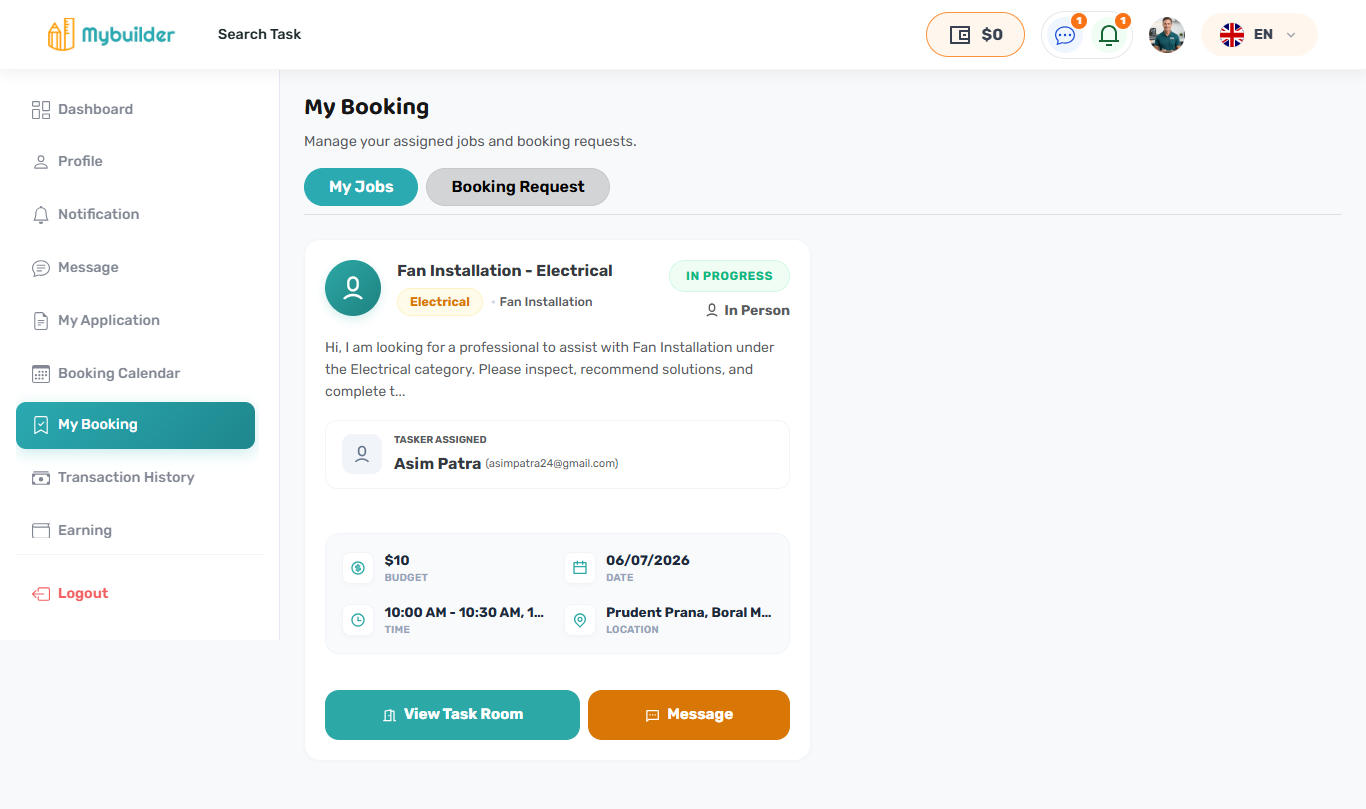Switch to the Booking Request tab
Screen dimensions: 1366x809
coord(518,187)
